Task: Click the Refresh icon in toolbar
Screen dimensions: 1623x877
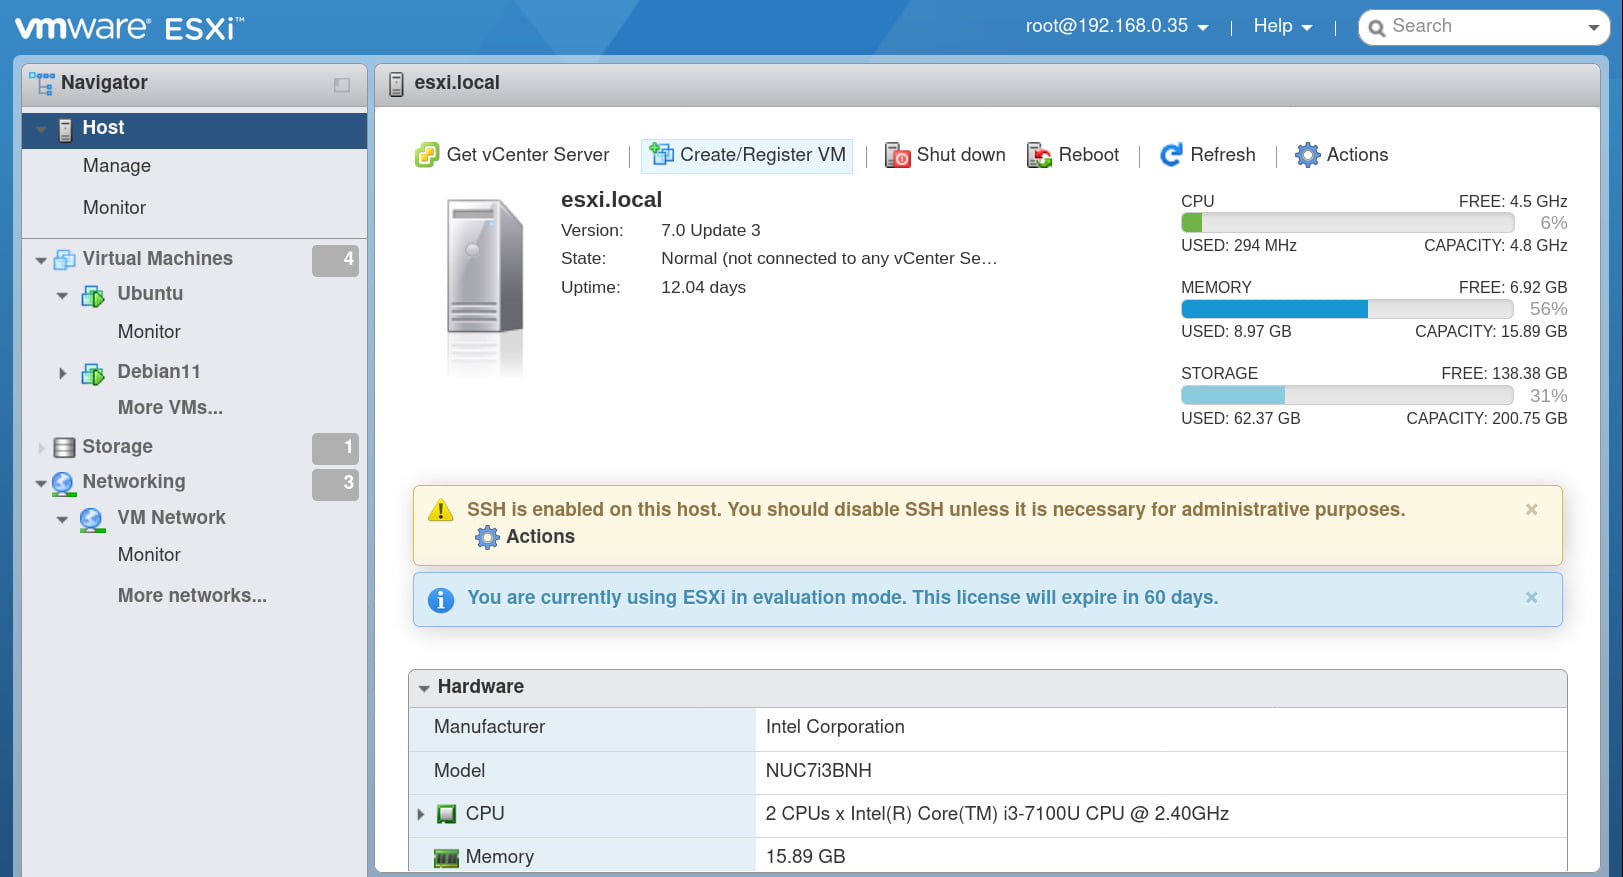Action: point(1170,155)
